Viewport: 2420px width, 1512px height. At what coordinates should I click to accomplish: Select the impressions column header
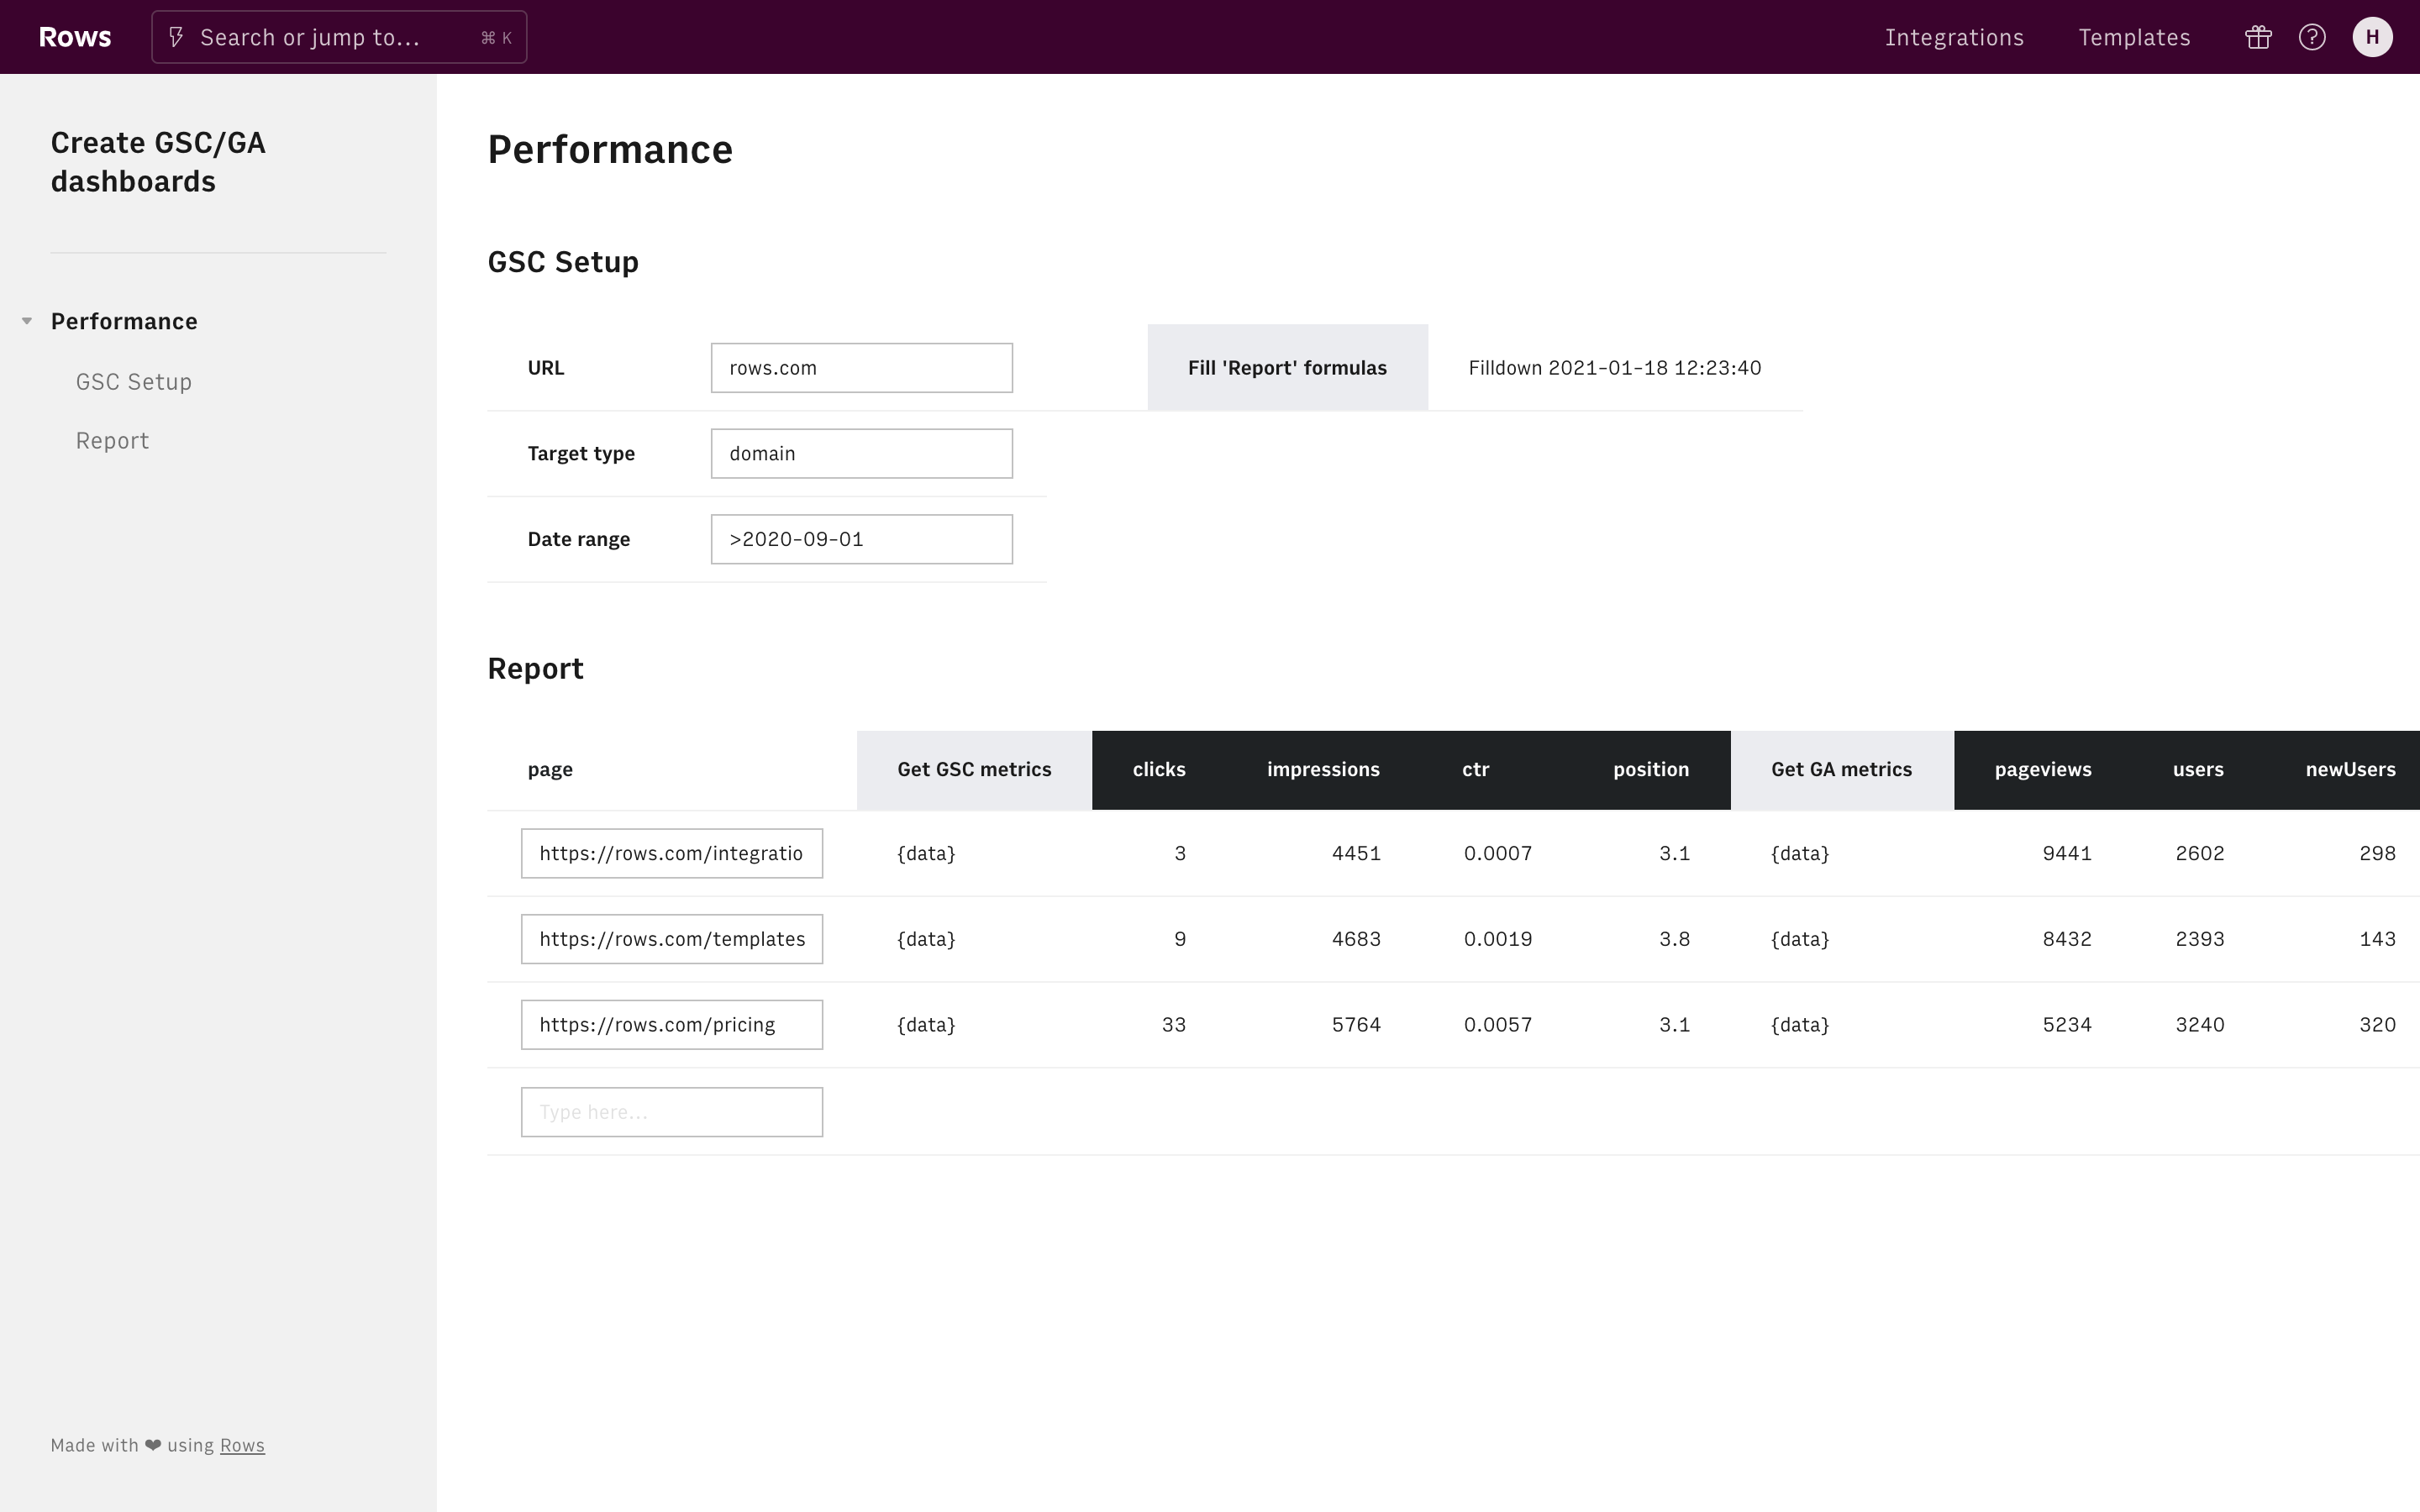(1323, 769)
